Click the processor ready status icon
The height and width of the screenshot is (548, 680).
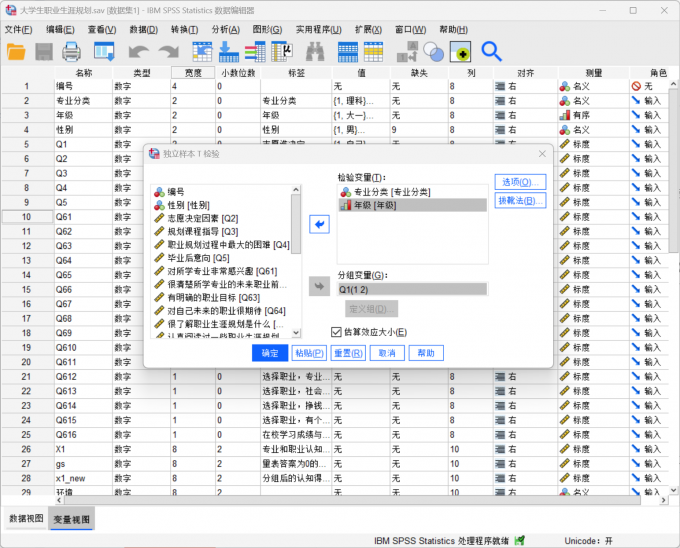pos(519,540)
